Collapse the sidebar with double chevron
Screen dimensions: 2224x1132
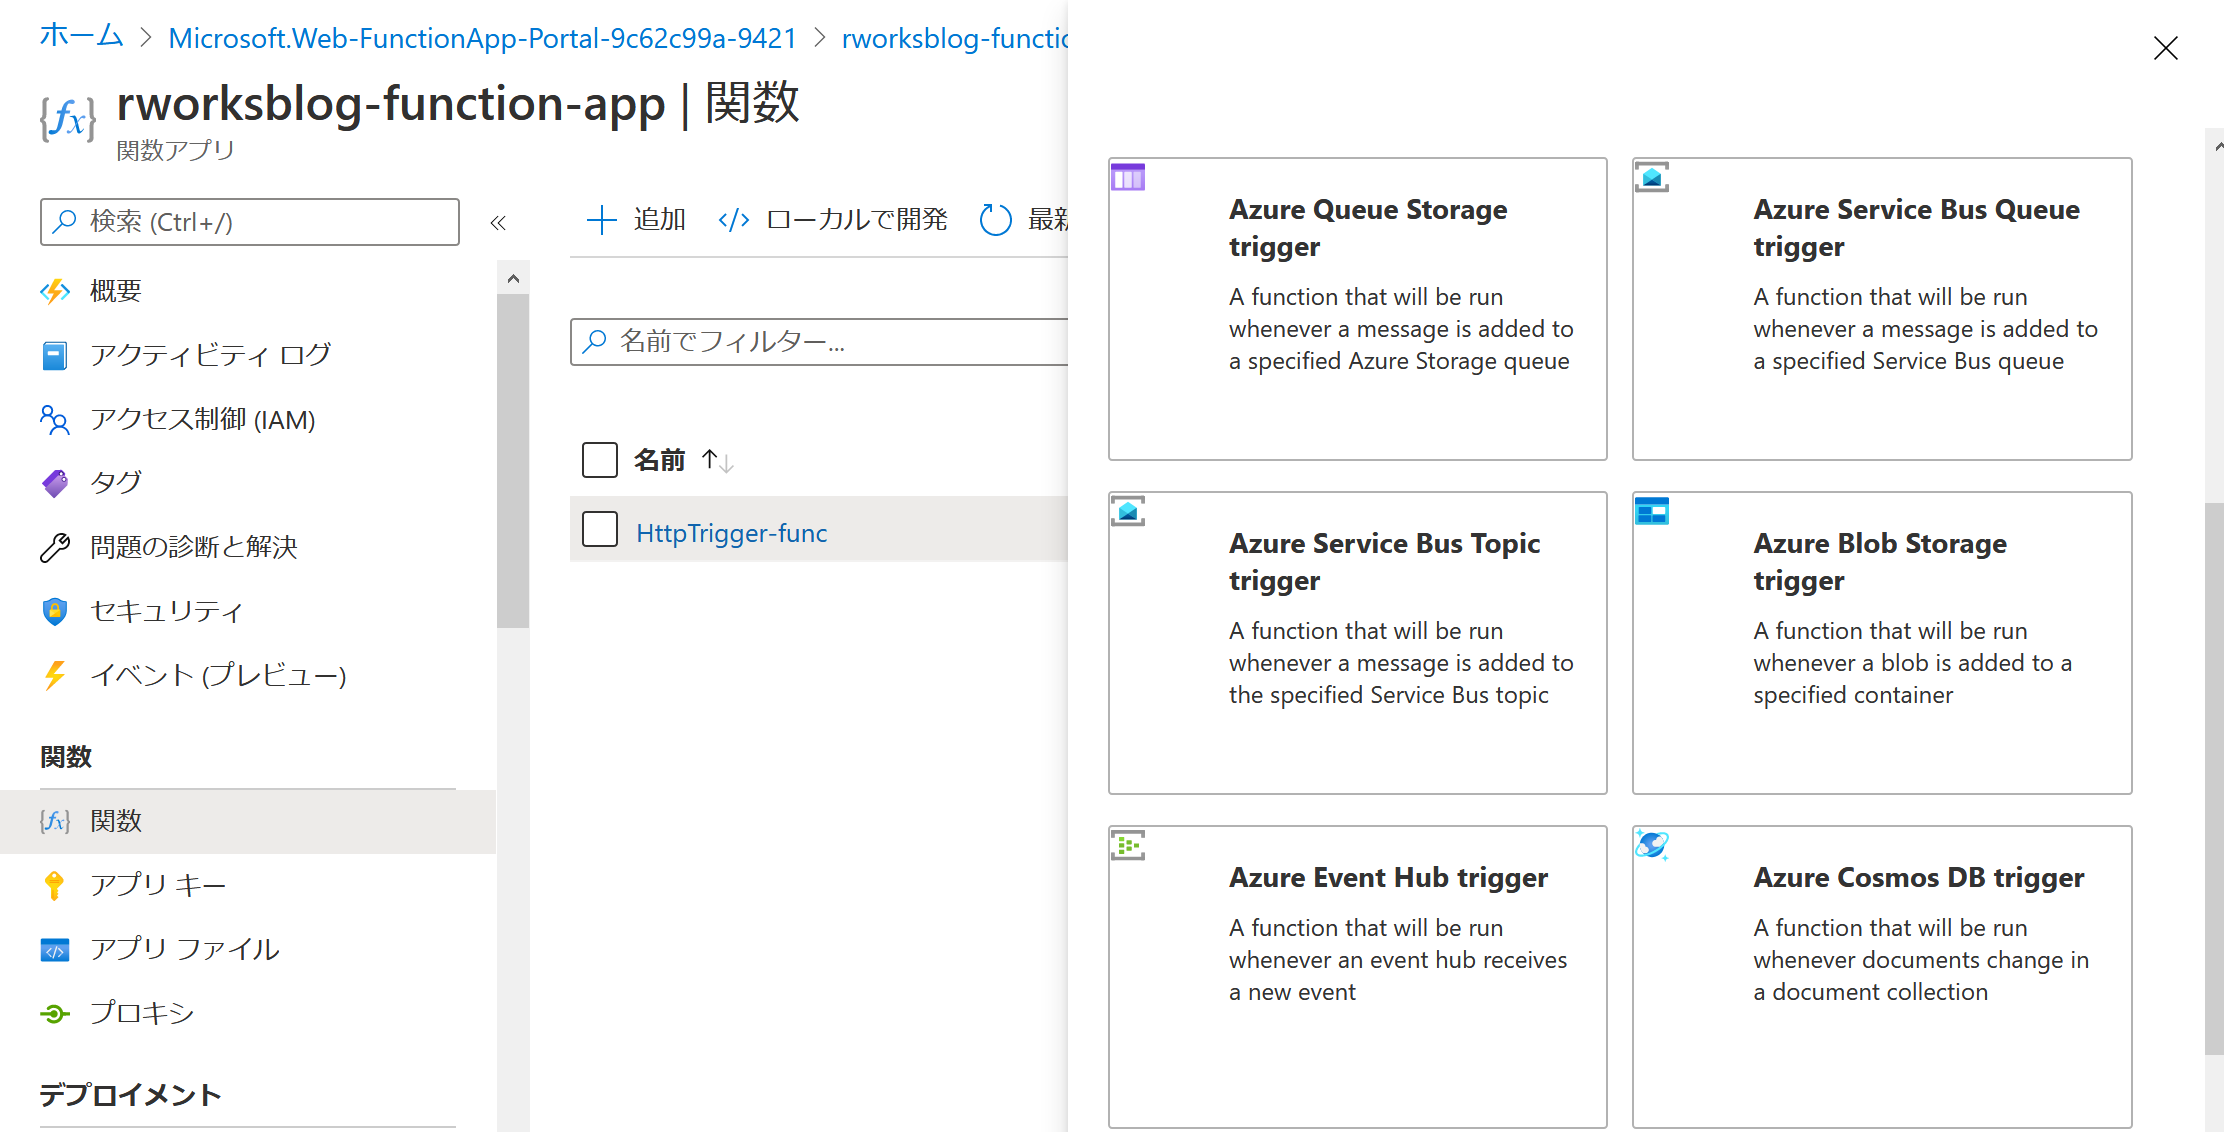[x=498, y=223]
